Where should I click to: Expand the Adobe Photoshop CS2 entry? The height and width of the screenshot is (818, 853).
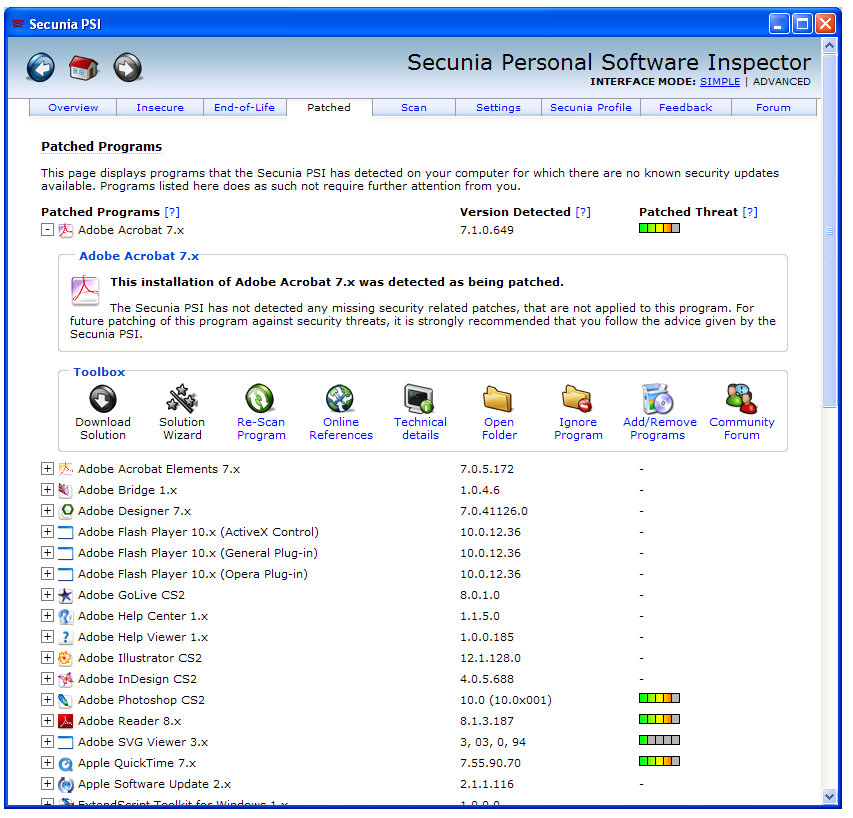47,700
